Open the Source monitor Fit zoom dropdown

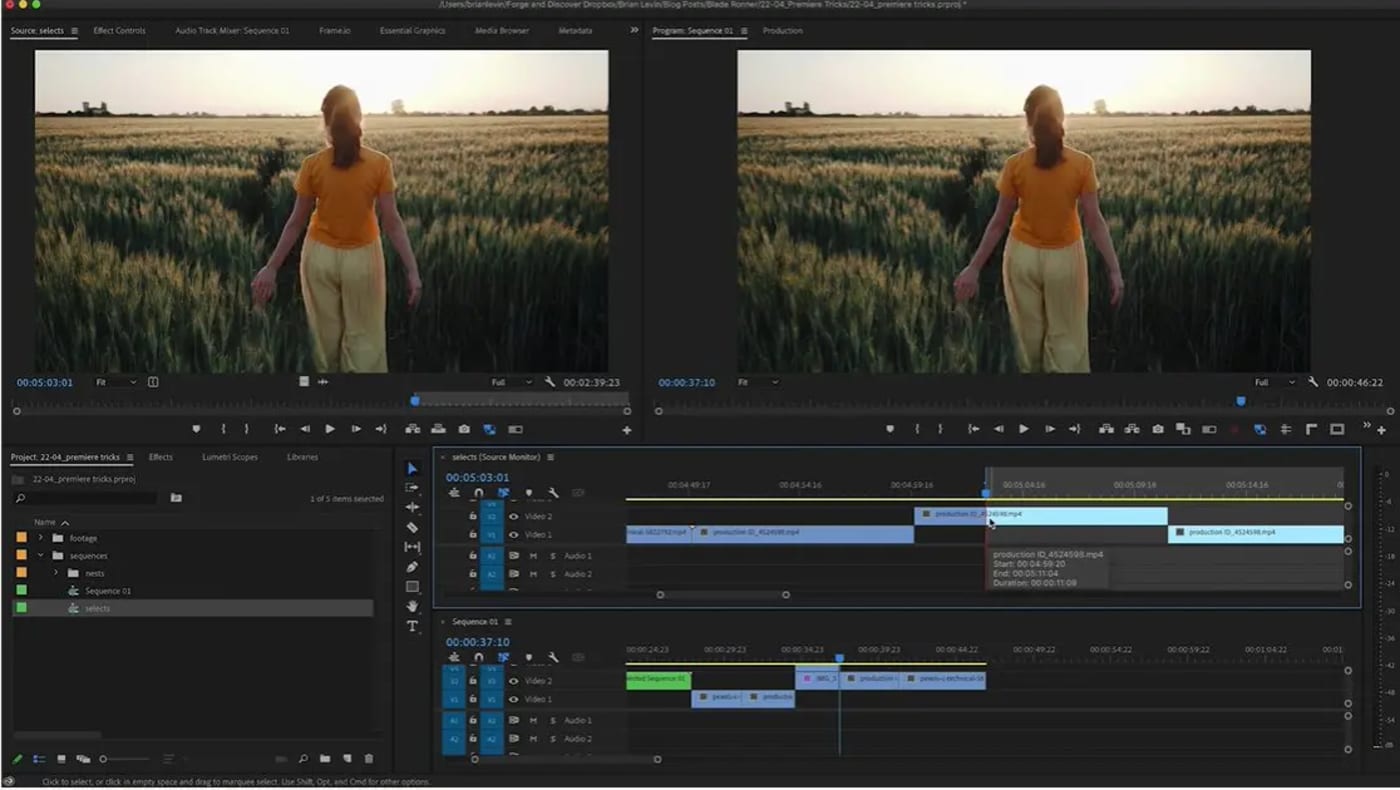(x=115, y=382)
